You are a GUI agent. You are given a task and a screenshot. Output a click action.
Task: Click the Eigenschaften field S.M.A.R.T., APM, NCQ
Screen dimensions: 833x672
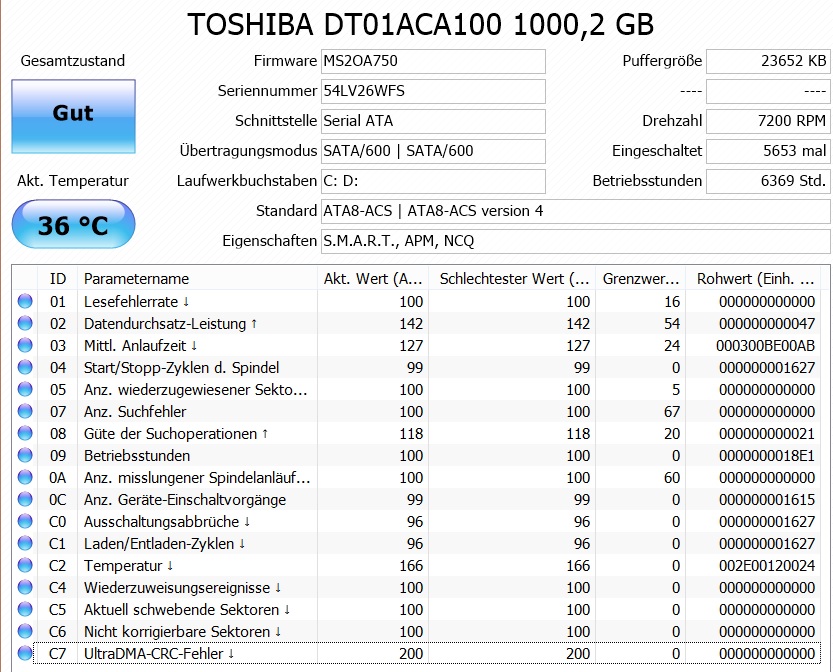(575, 241)
